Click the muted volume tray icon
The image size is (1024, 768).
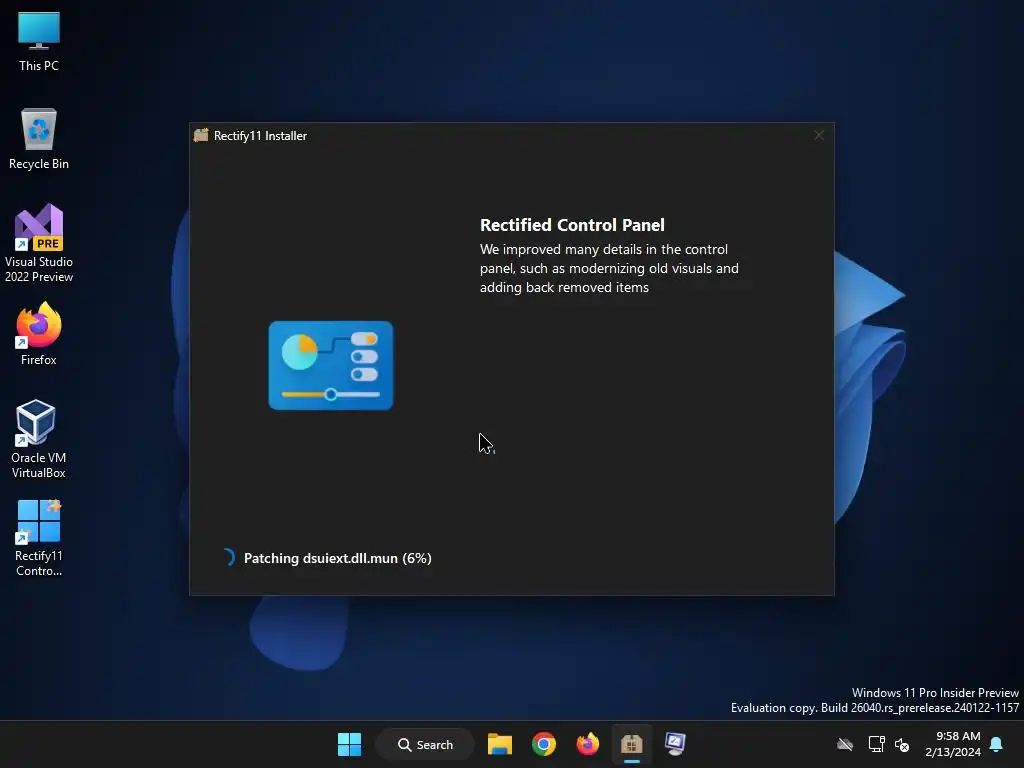pos(903,744)
